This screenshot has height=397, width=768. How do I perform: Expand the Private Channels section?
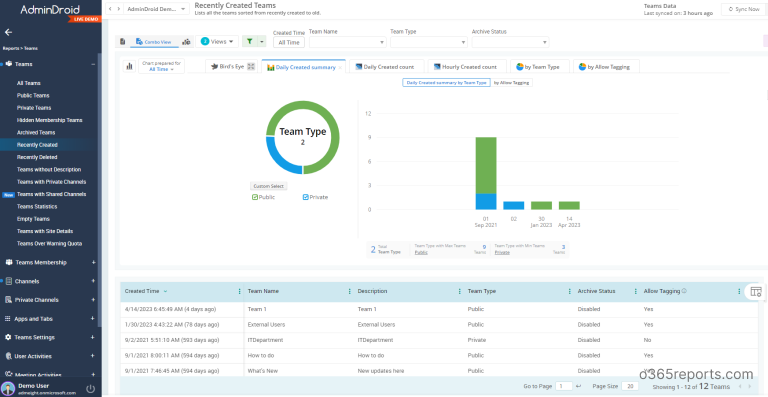[x=93, y=300]
